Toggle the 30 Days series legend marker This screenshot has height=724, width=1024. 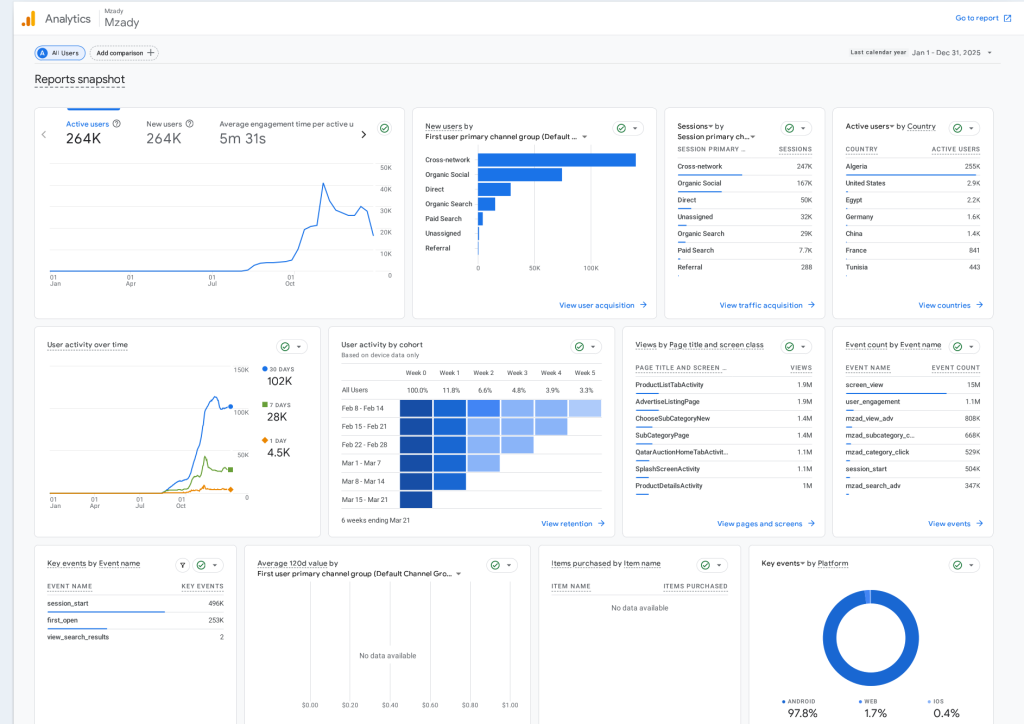click(264, 368)
